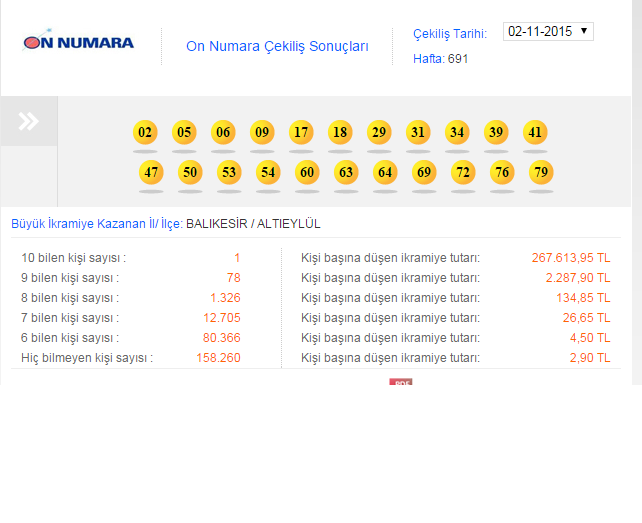Click the yellow ball numbered 31
The height and width of the screenshot is (523, 642).
click(418, 132)
